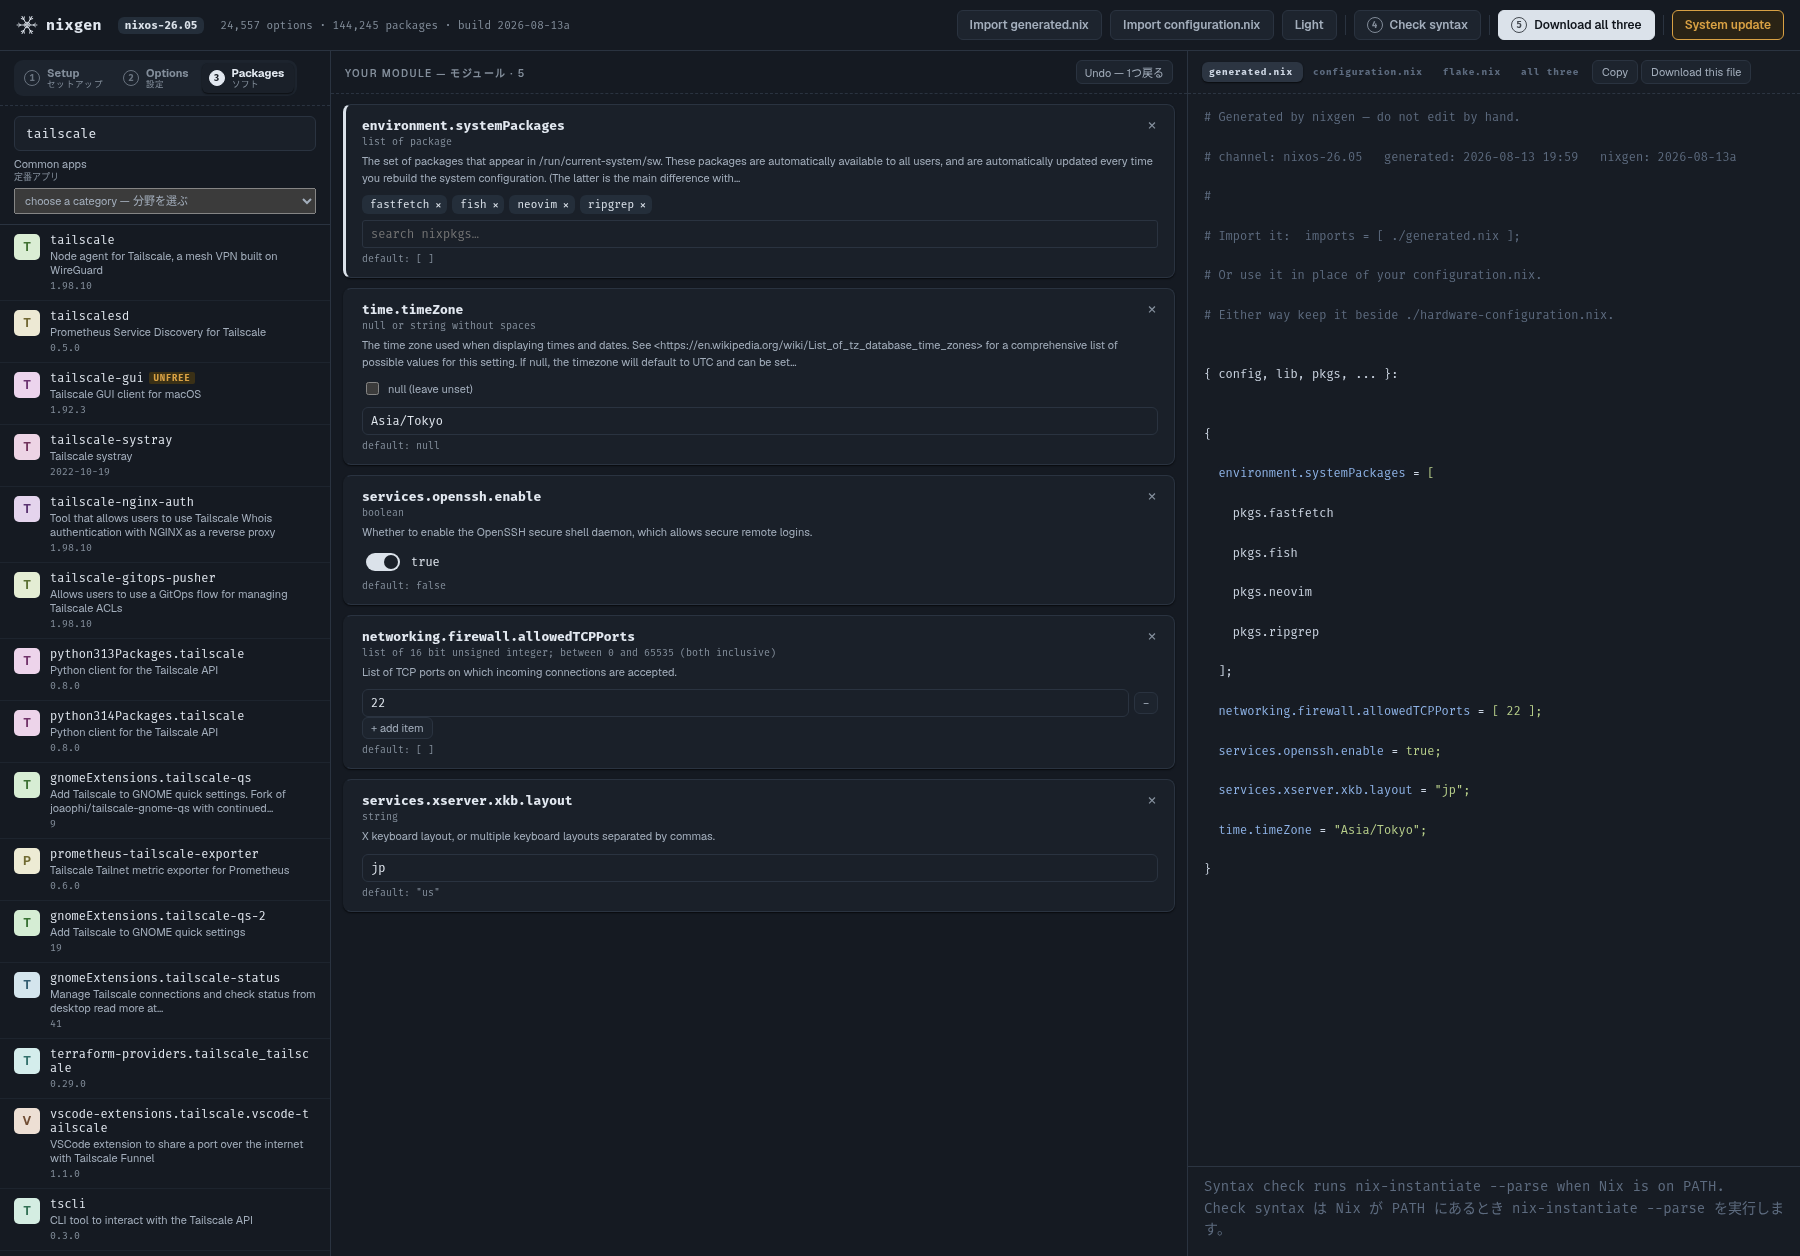The height and width of the screenshot is (1256, 1800).
Task: Switch to the Options step tab
Action: (x=156, y=77)
